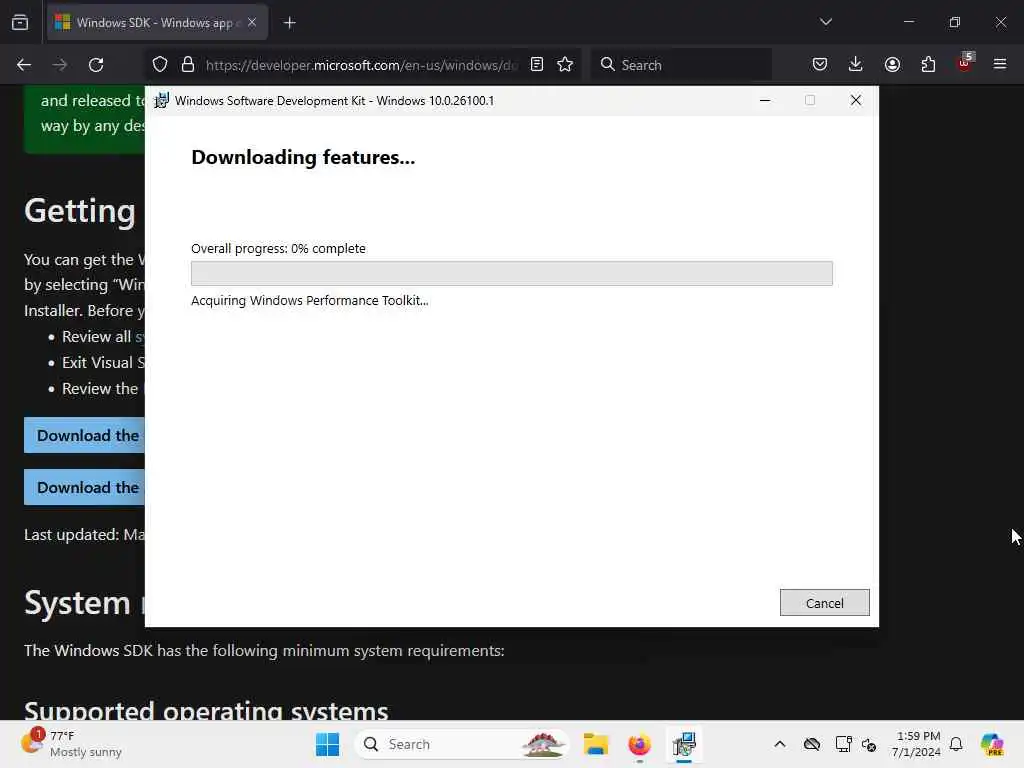Show hidden system tray icons chevron
Viewport: 1024px width, 768px height.
coord(780,744)
